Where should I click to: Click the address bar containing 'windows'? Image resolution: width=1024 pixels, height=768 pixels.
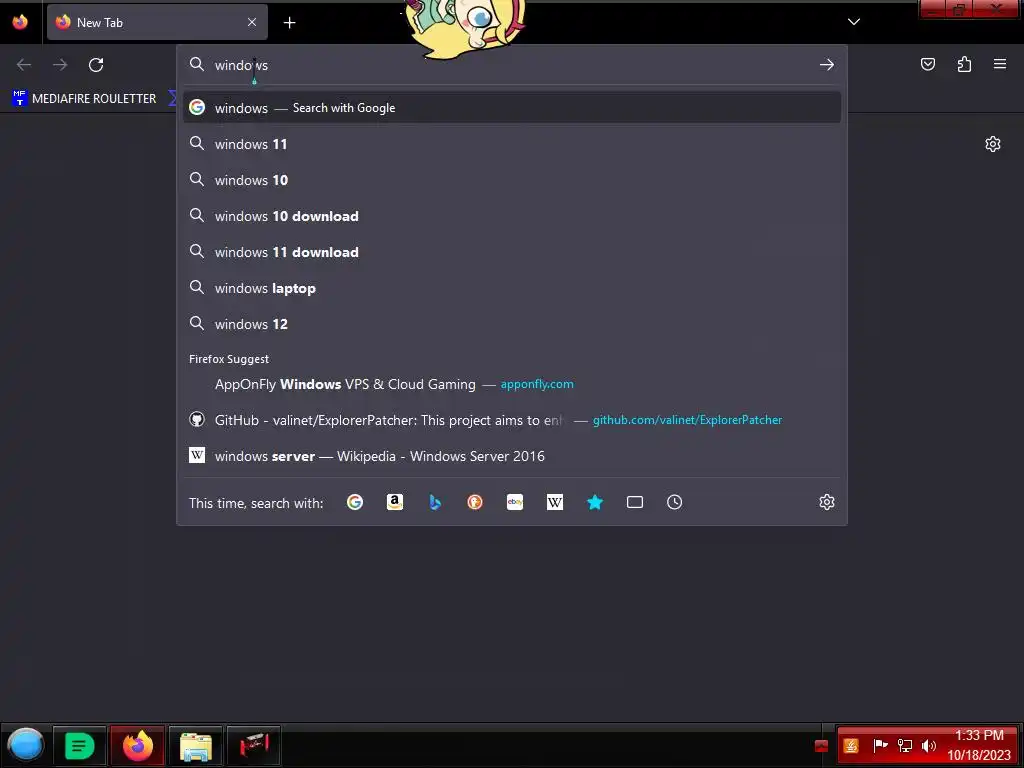tap(512, 65)
